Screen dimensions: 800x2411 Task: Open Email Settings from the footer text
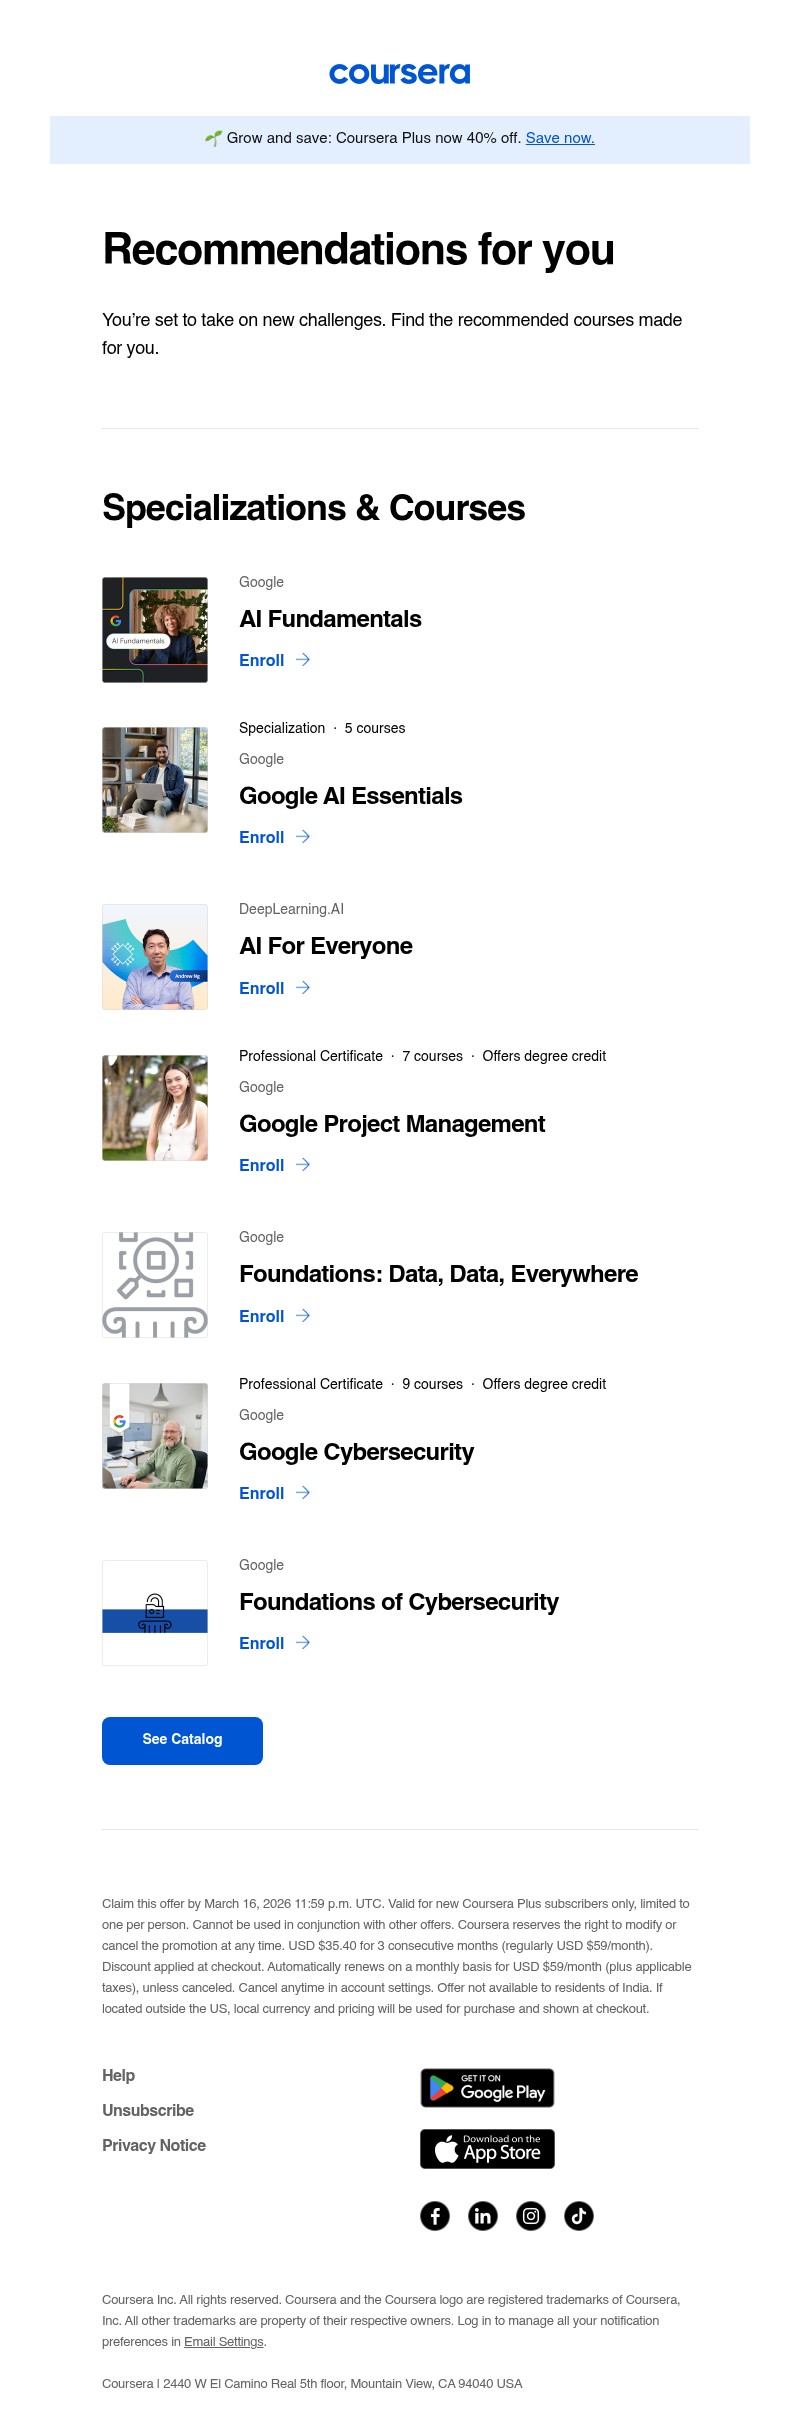click(x=226, y=2339)
